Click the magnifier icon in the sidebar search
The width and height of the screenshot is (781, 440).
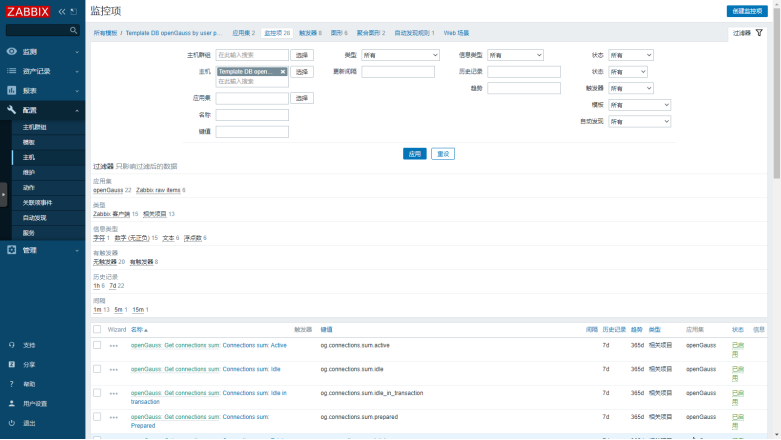(74, 30)
